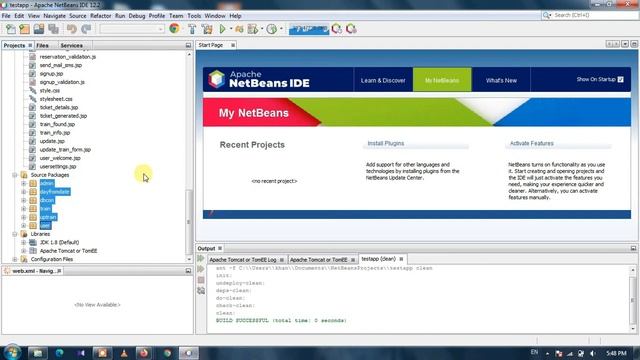
Task: Click the Open Project toolbar icon
Action: [39, 29]
